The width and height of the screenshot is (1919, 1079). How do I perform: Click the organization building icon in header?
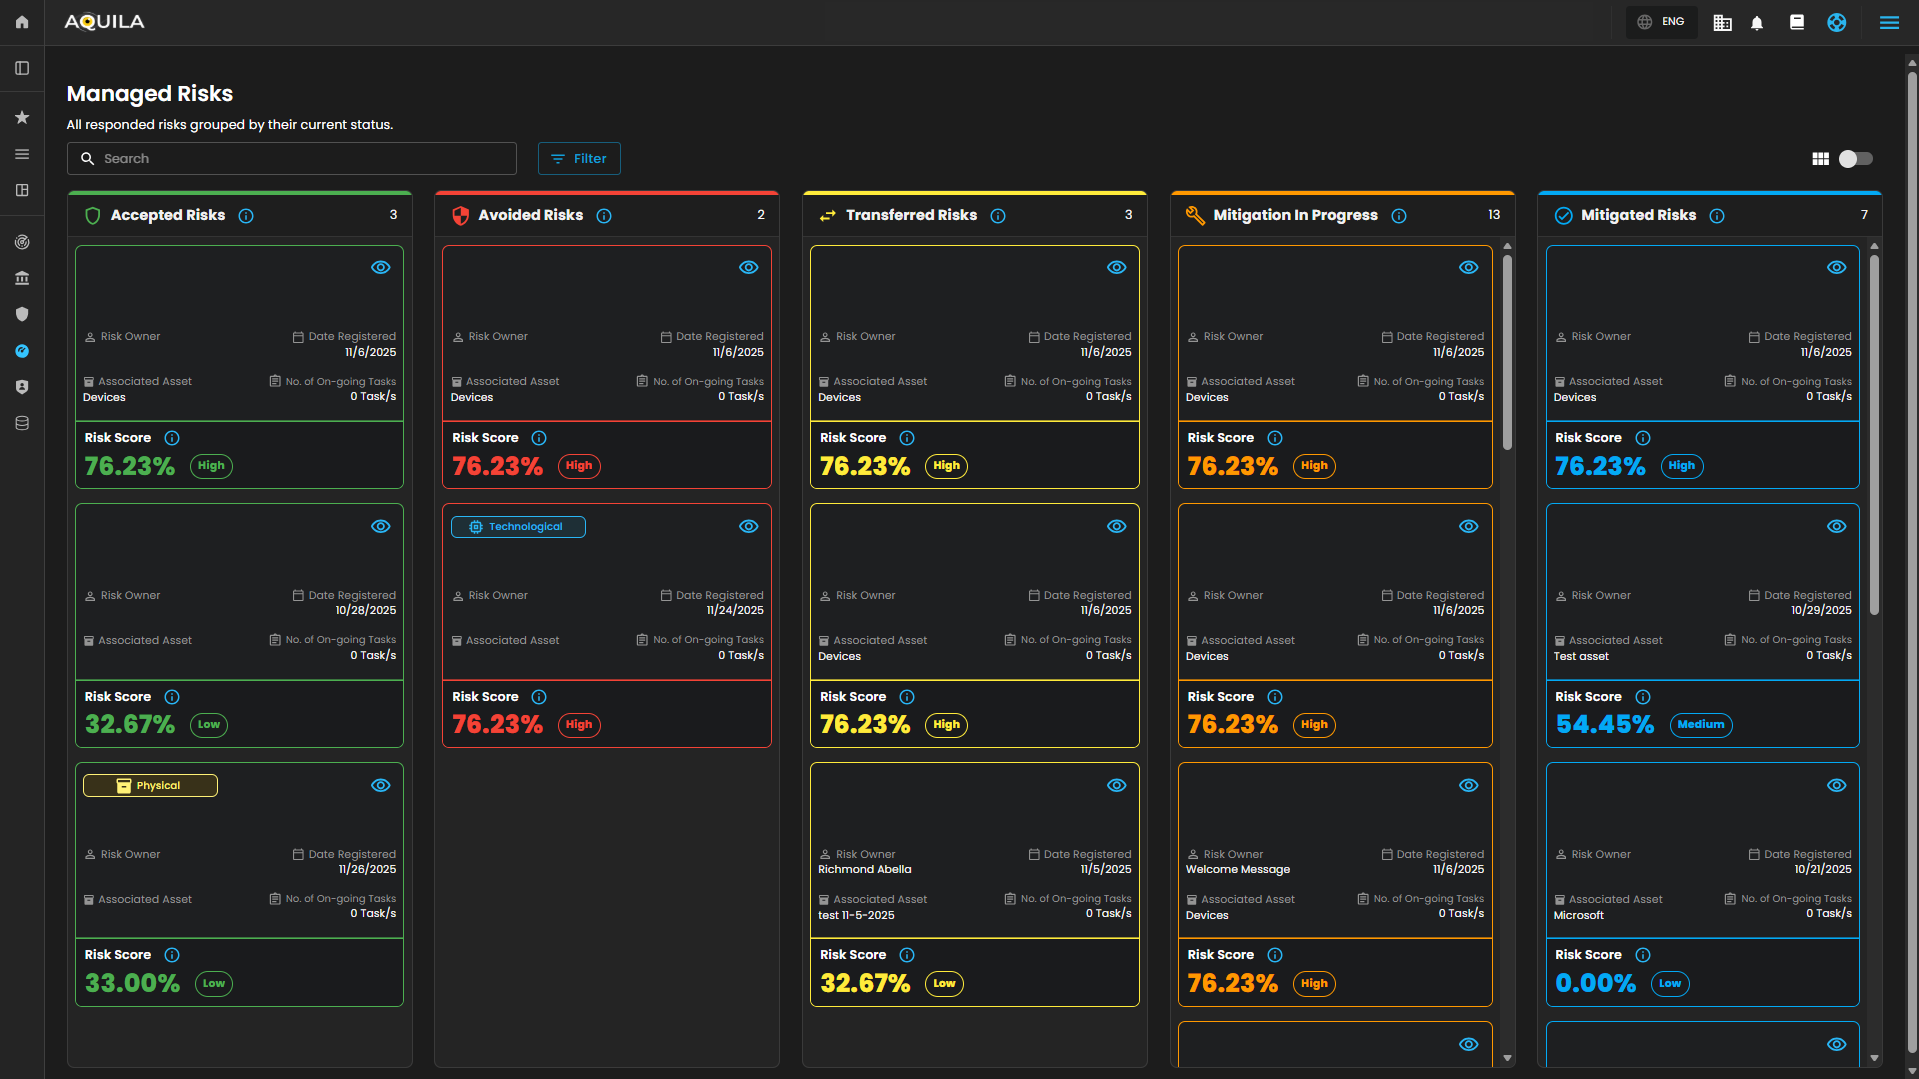tap(1722, 23)
